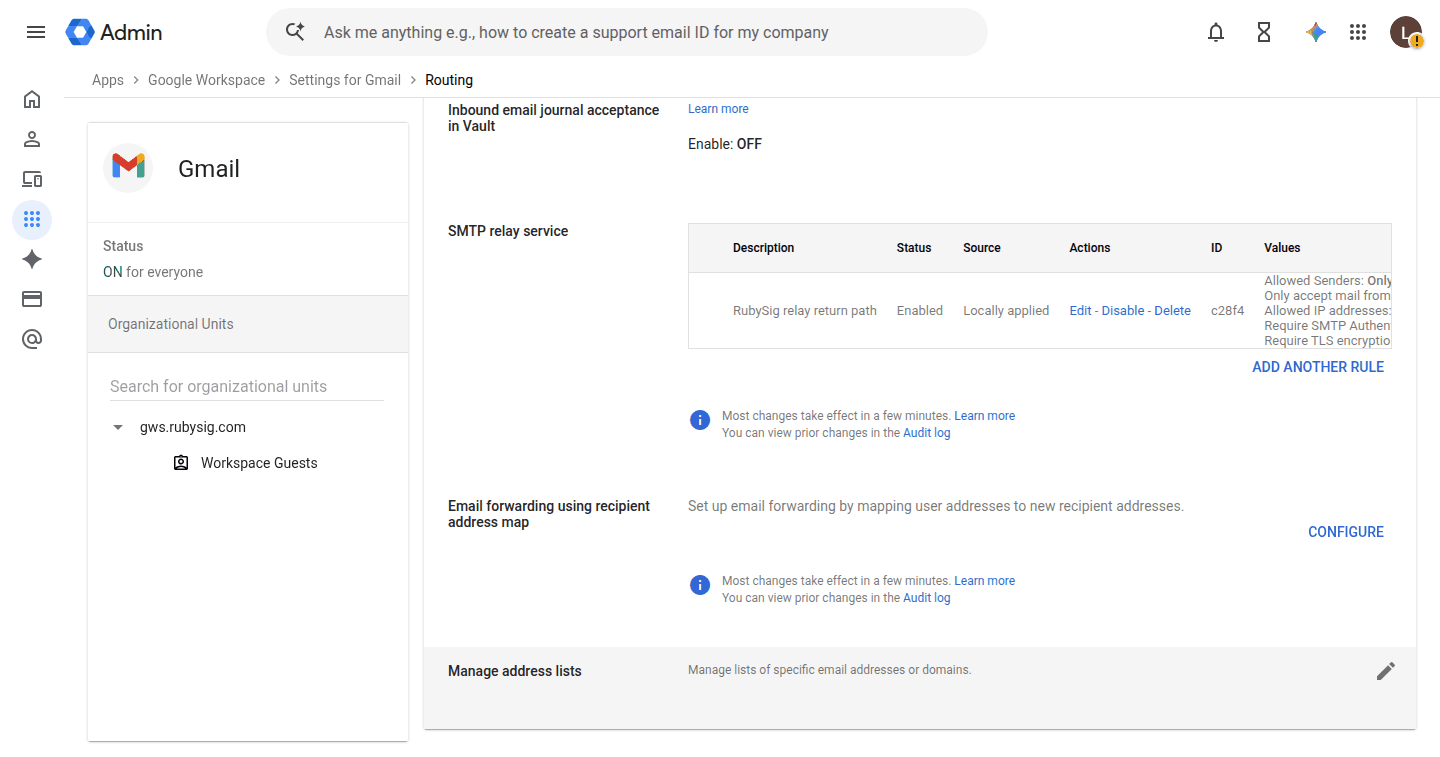This screenshot has height=757, width=1440.
Task: Focus the Ask me anything search field
Action: pos(627,32)
